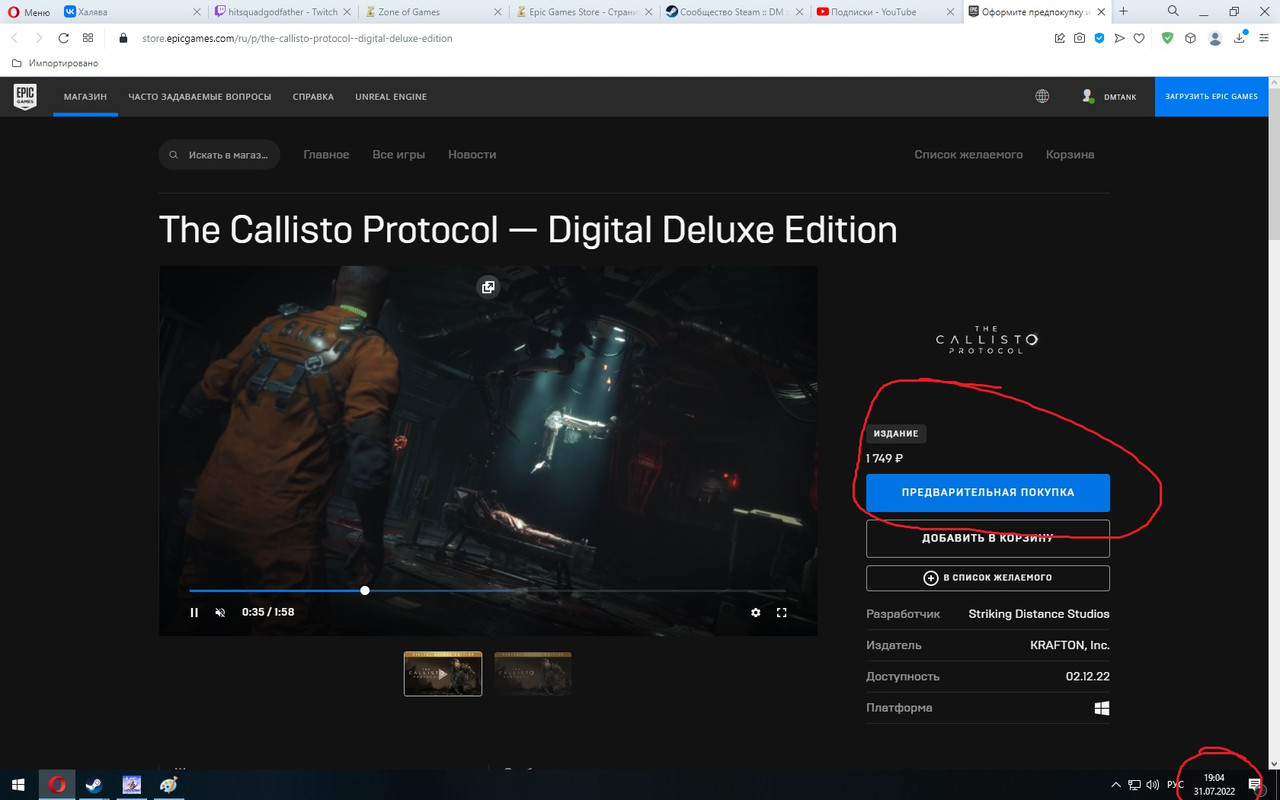
Task: Open extensions cube icon
Action: [1190, 38]
